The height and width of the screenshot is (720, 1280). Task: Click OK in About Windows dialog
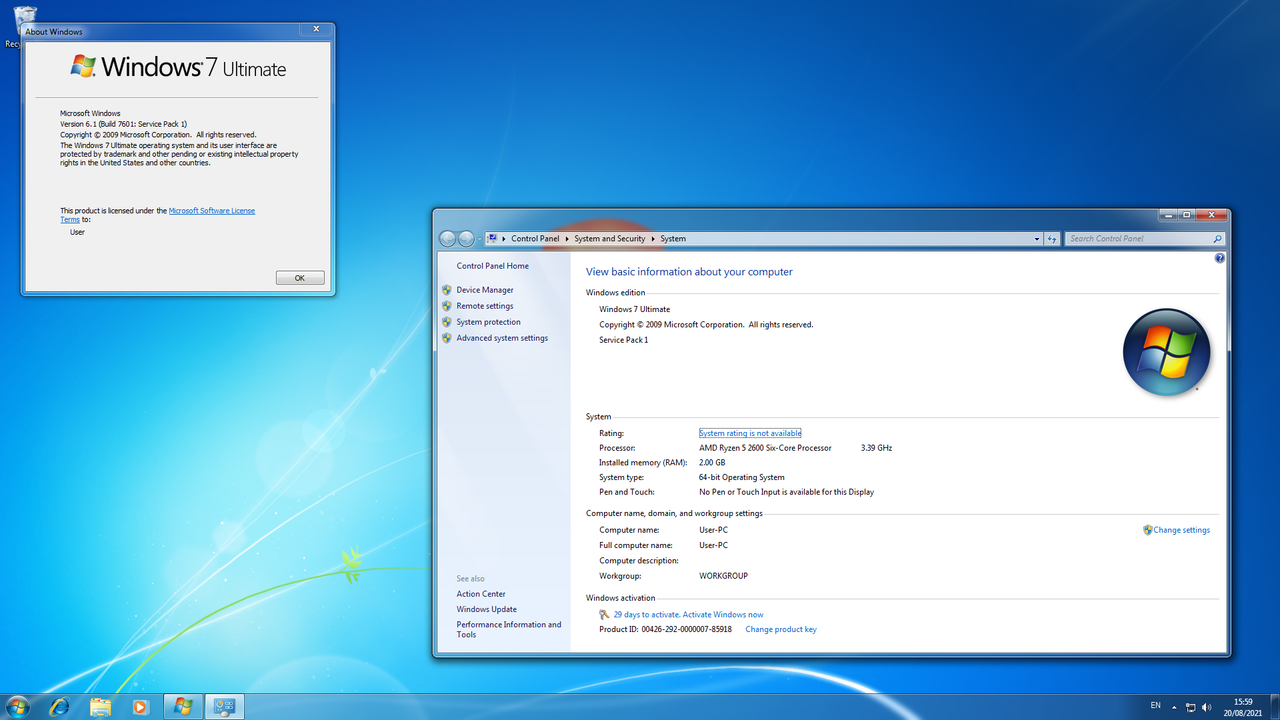pos(300,278)
